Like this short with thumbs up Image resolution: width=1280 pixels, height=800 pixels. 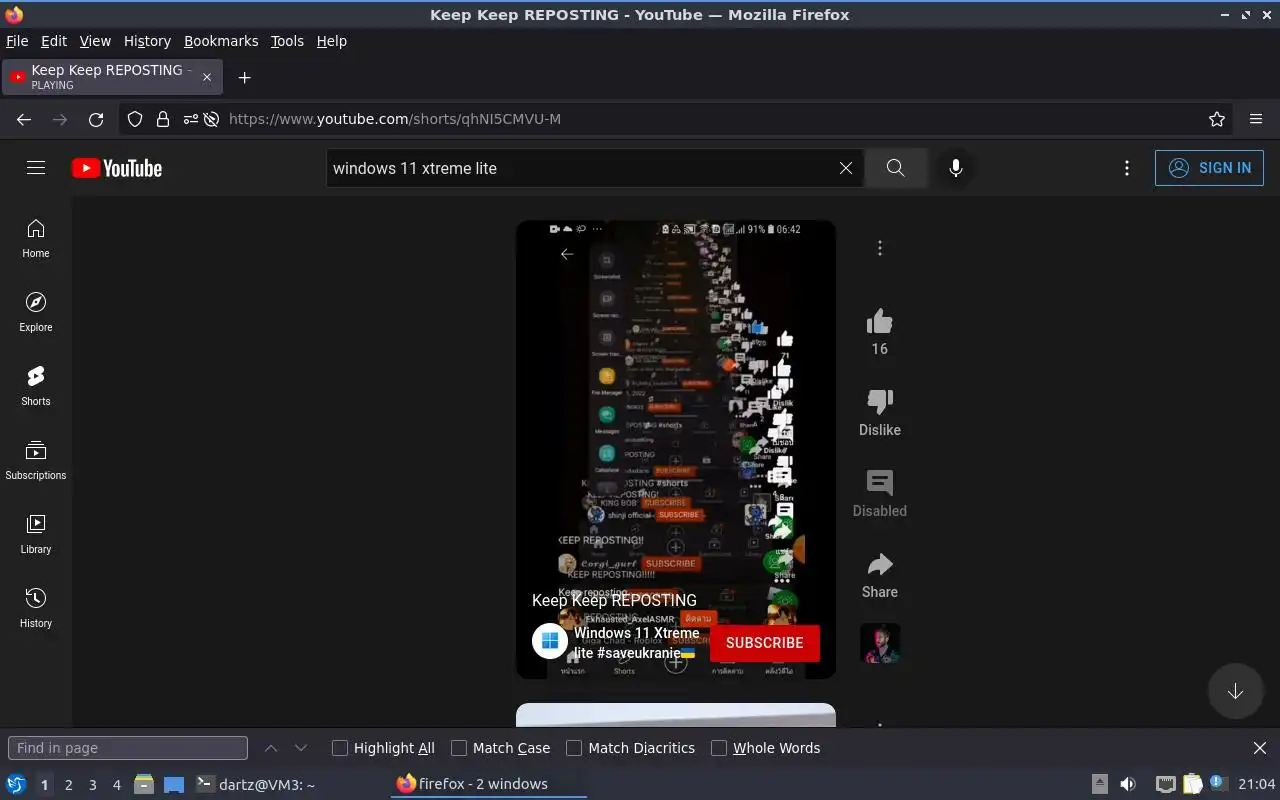(880, 321)
